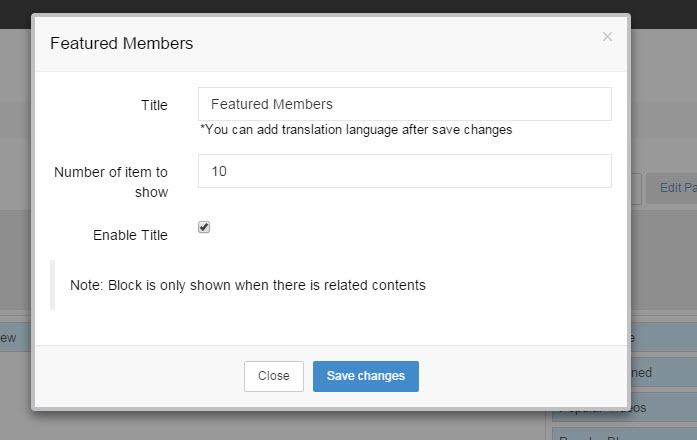Select the block ending in 'ew' on left

pos(14,338)
